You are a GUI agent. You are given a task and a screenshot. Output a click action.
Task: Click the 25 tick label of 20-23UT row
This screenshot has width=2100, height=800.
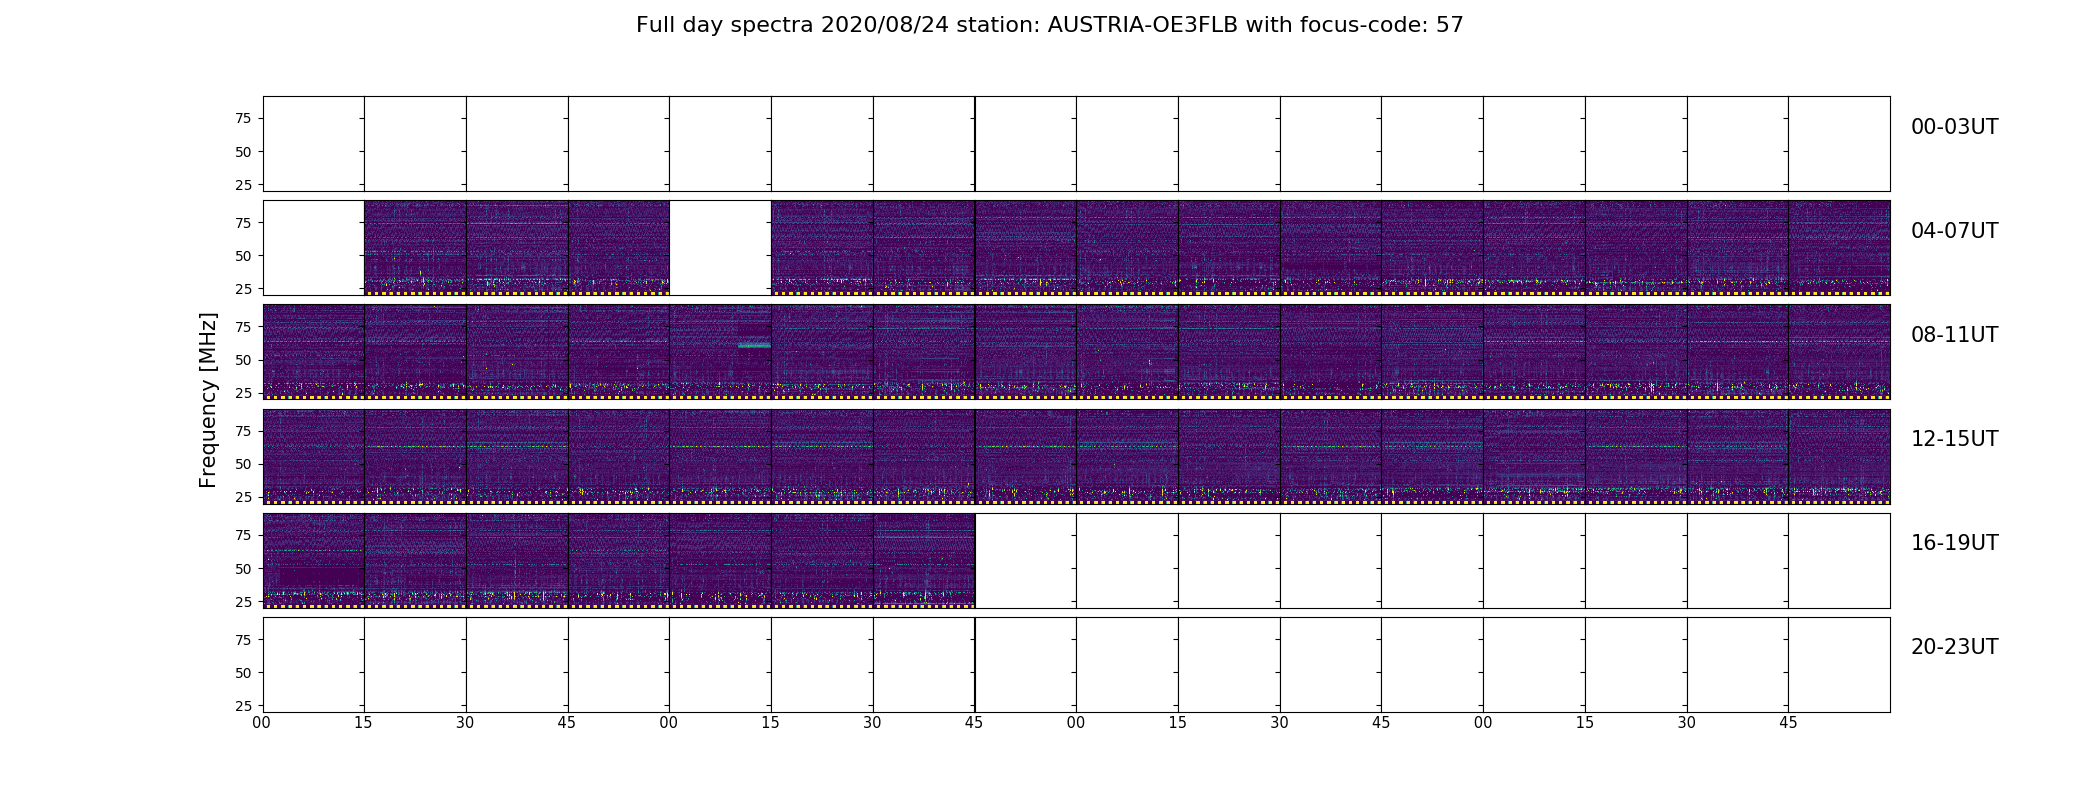coord(243,706)
